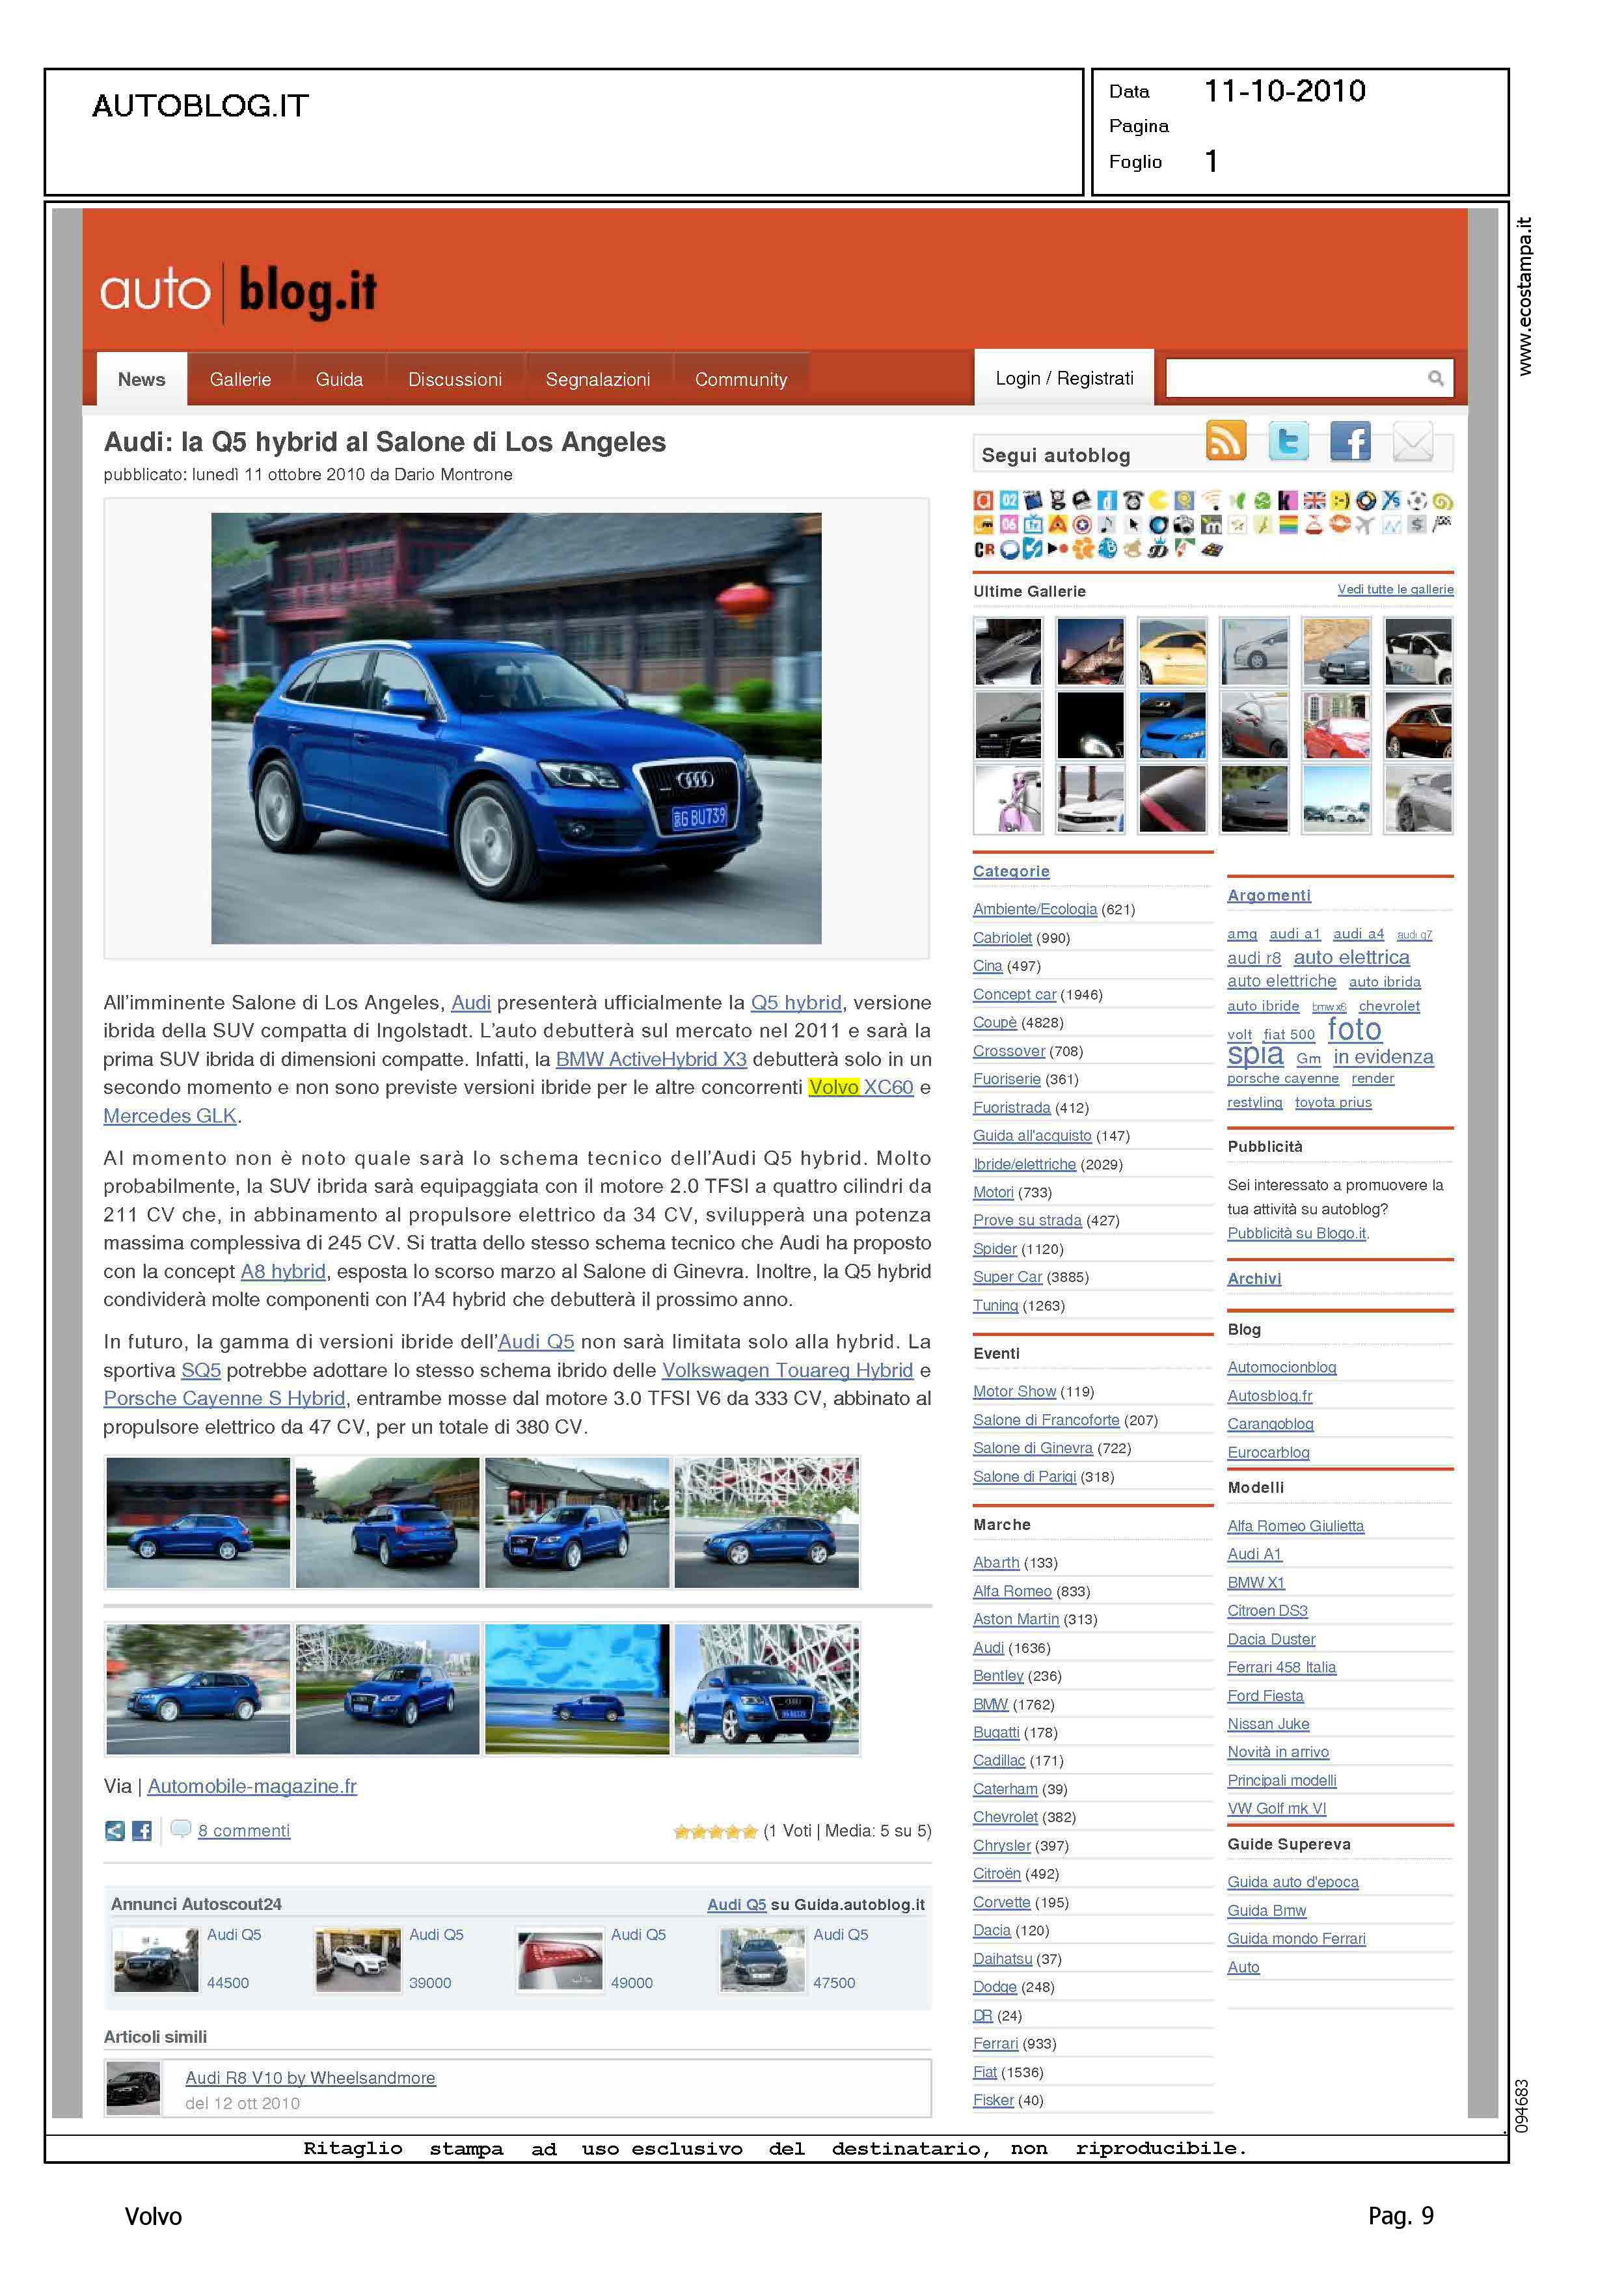1624x2279 pixels.
Task: Switch to the Discussioni tab
Action: click(x=454, y=379)
